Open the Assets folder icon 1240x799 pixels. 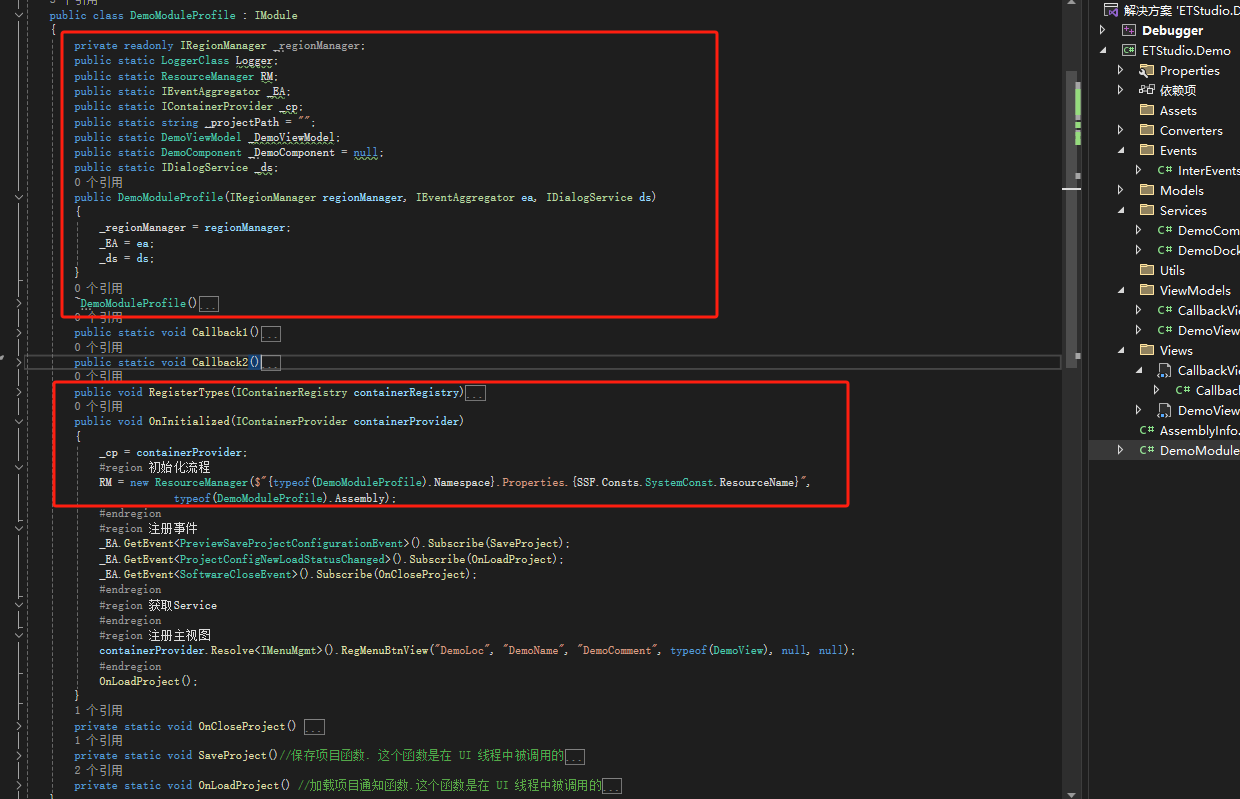click(x=1148, y=110)
